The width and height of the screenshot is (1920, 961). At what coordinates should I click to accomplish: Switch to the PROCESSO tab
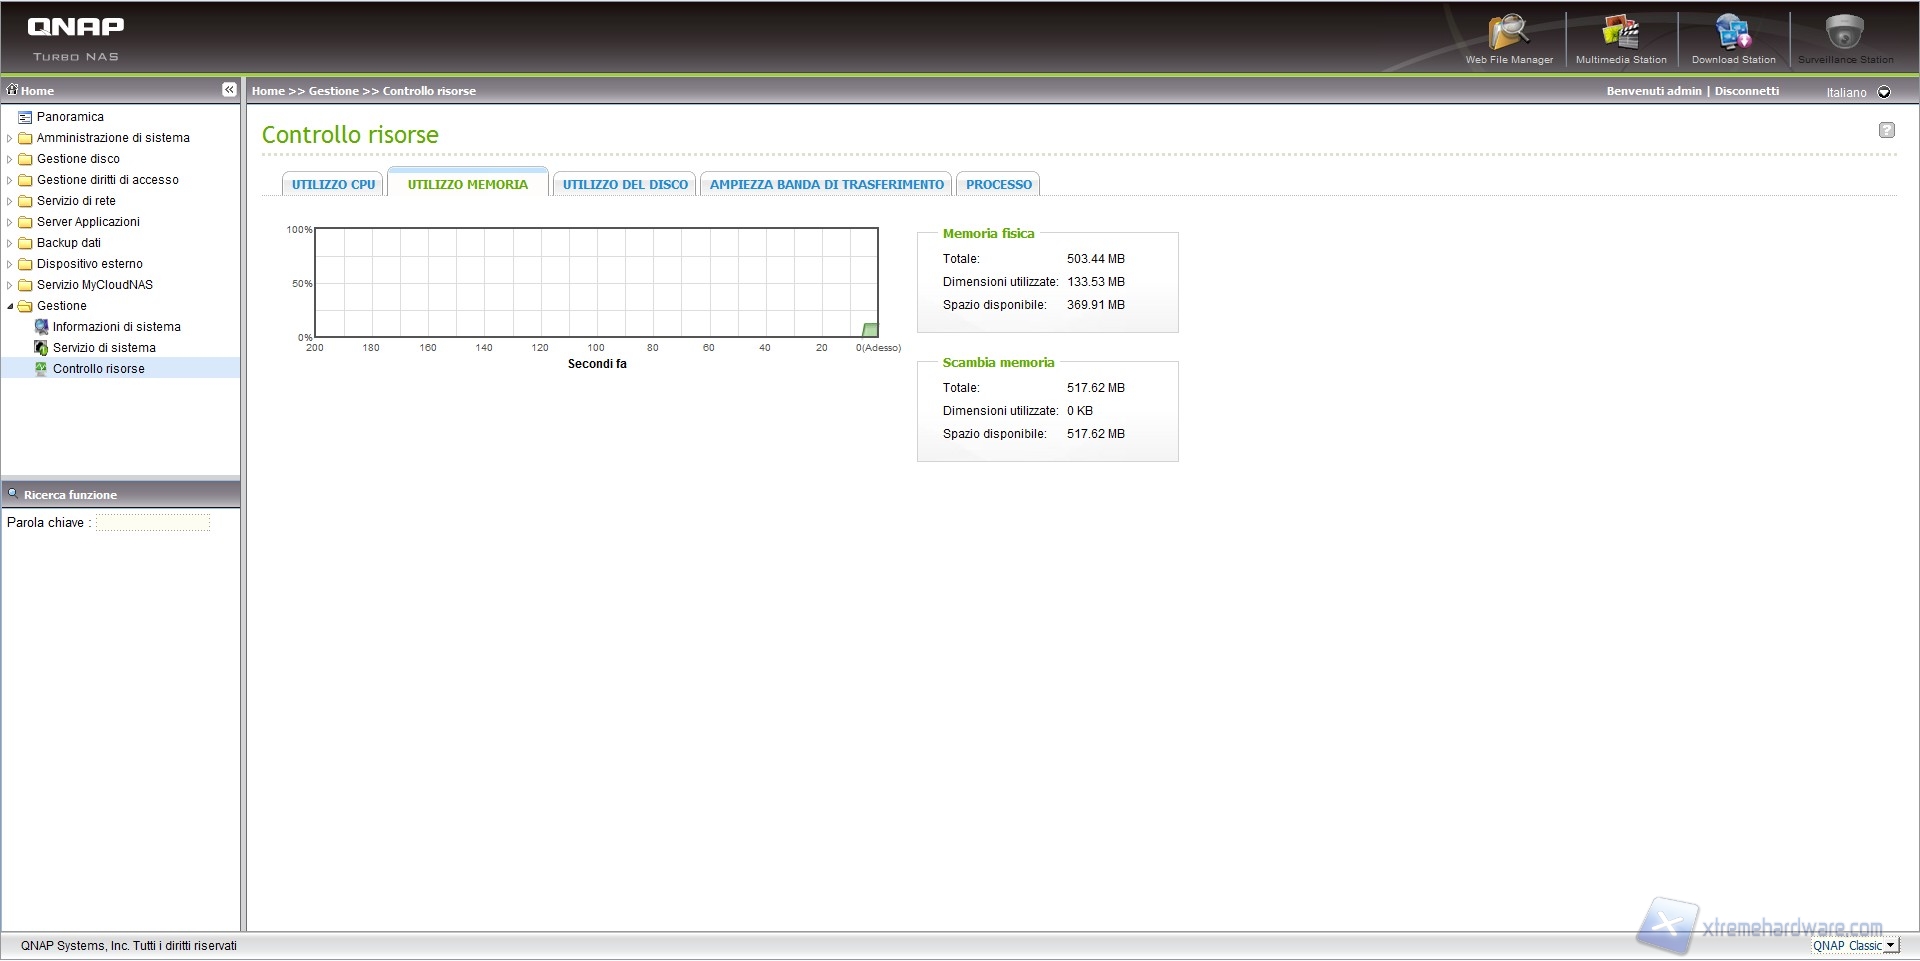[x=998, y=185]
